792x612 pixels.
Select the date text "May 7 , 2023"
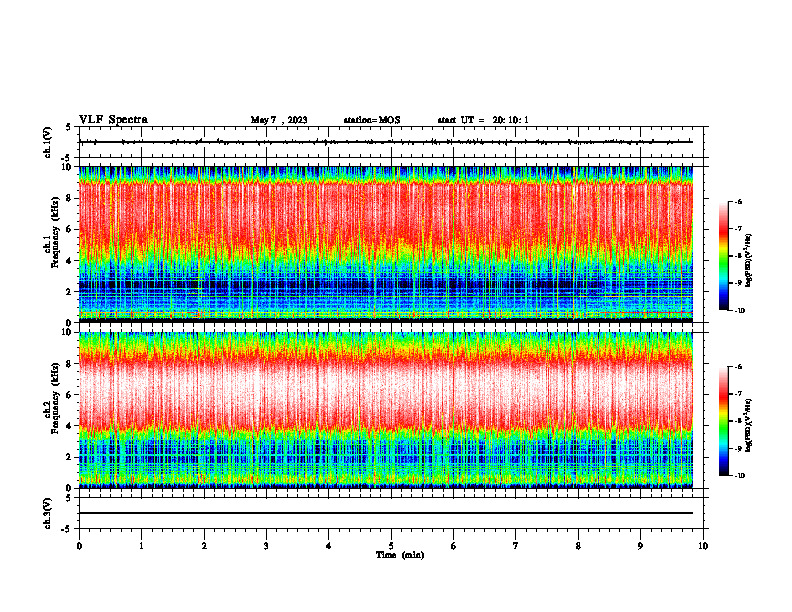pyautogui.click(x=279, y=120)
